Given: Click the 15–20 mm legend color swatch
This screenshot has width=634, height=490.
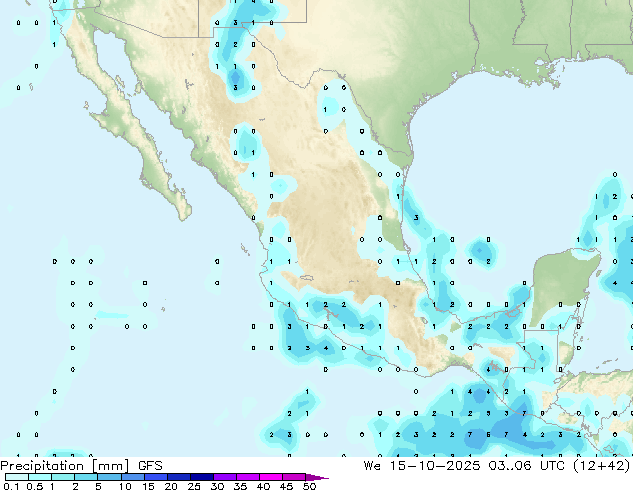Looking at the screenshot, I should [155, 477].
